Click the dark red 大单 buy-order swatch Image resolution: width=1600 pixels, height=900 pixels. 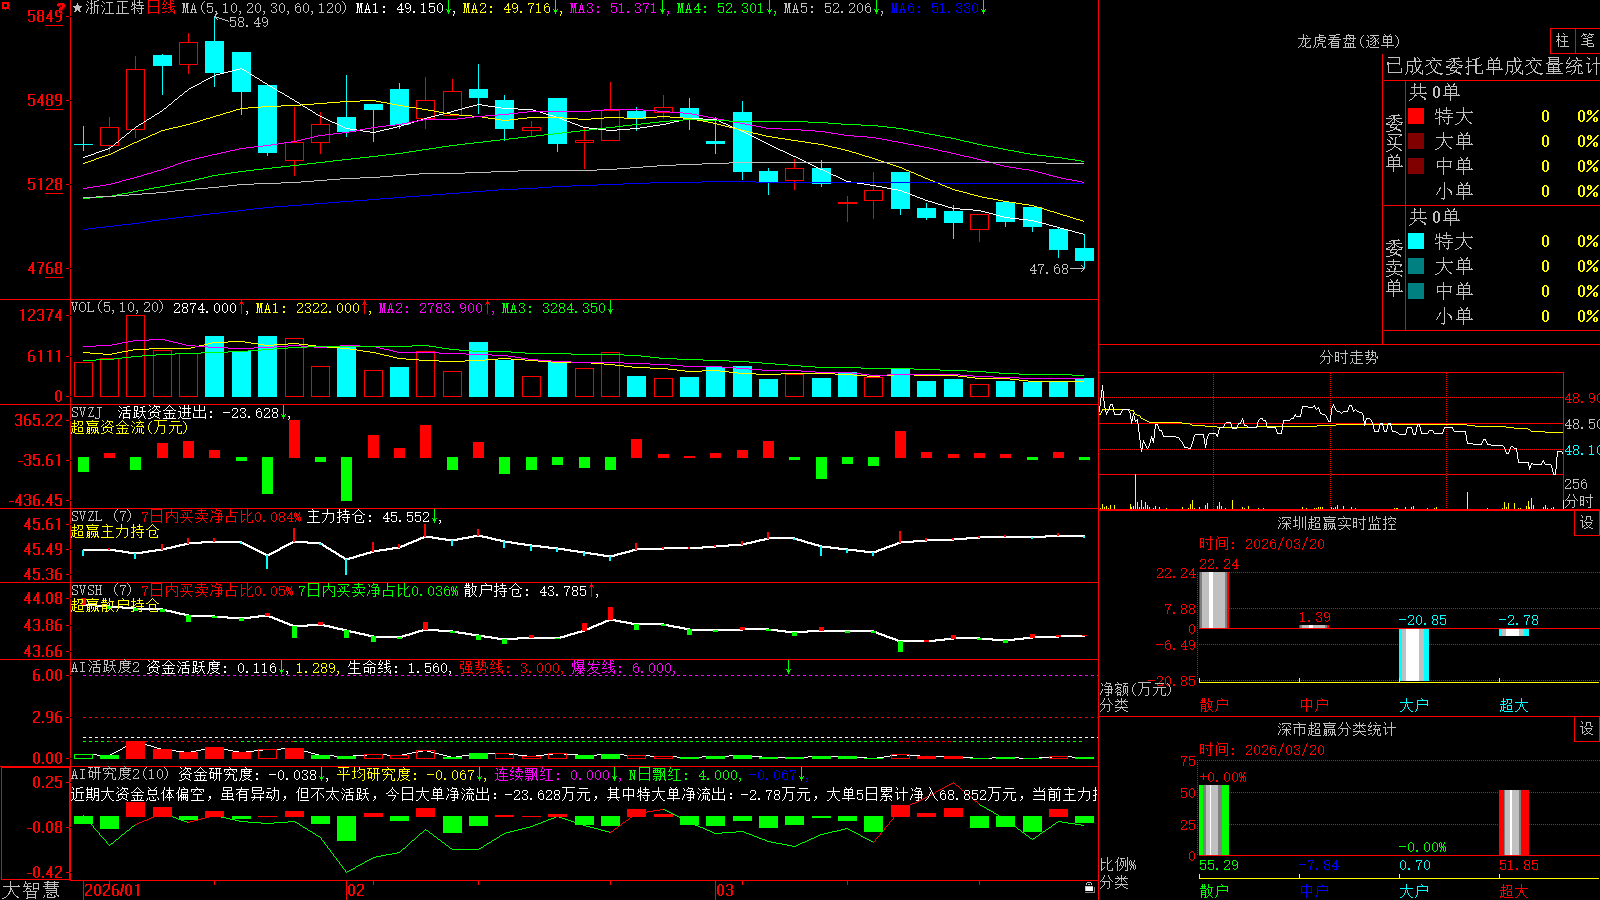point(1416,141)
